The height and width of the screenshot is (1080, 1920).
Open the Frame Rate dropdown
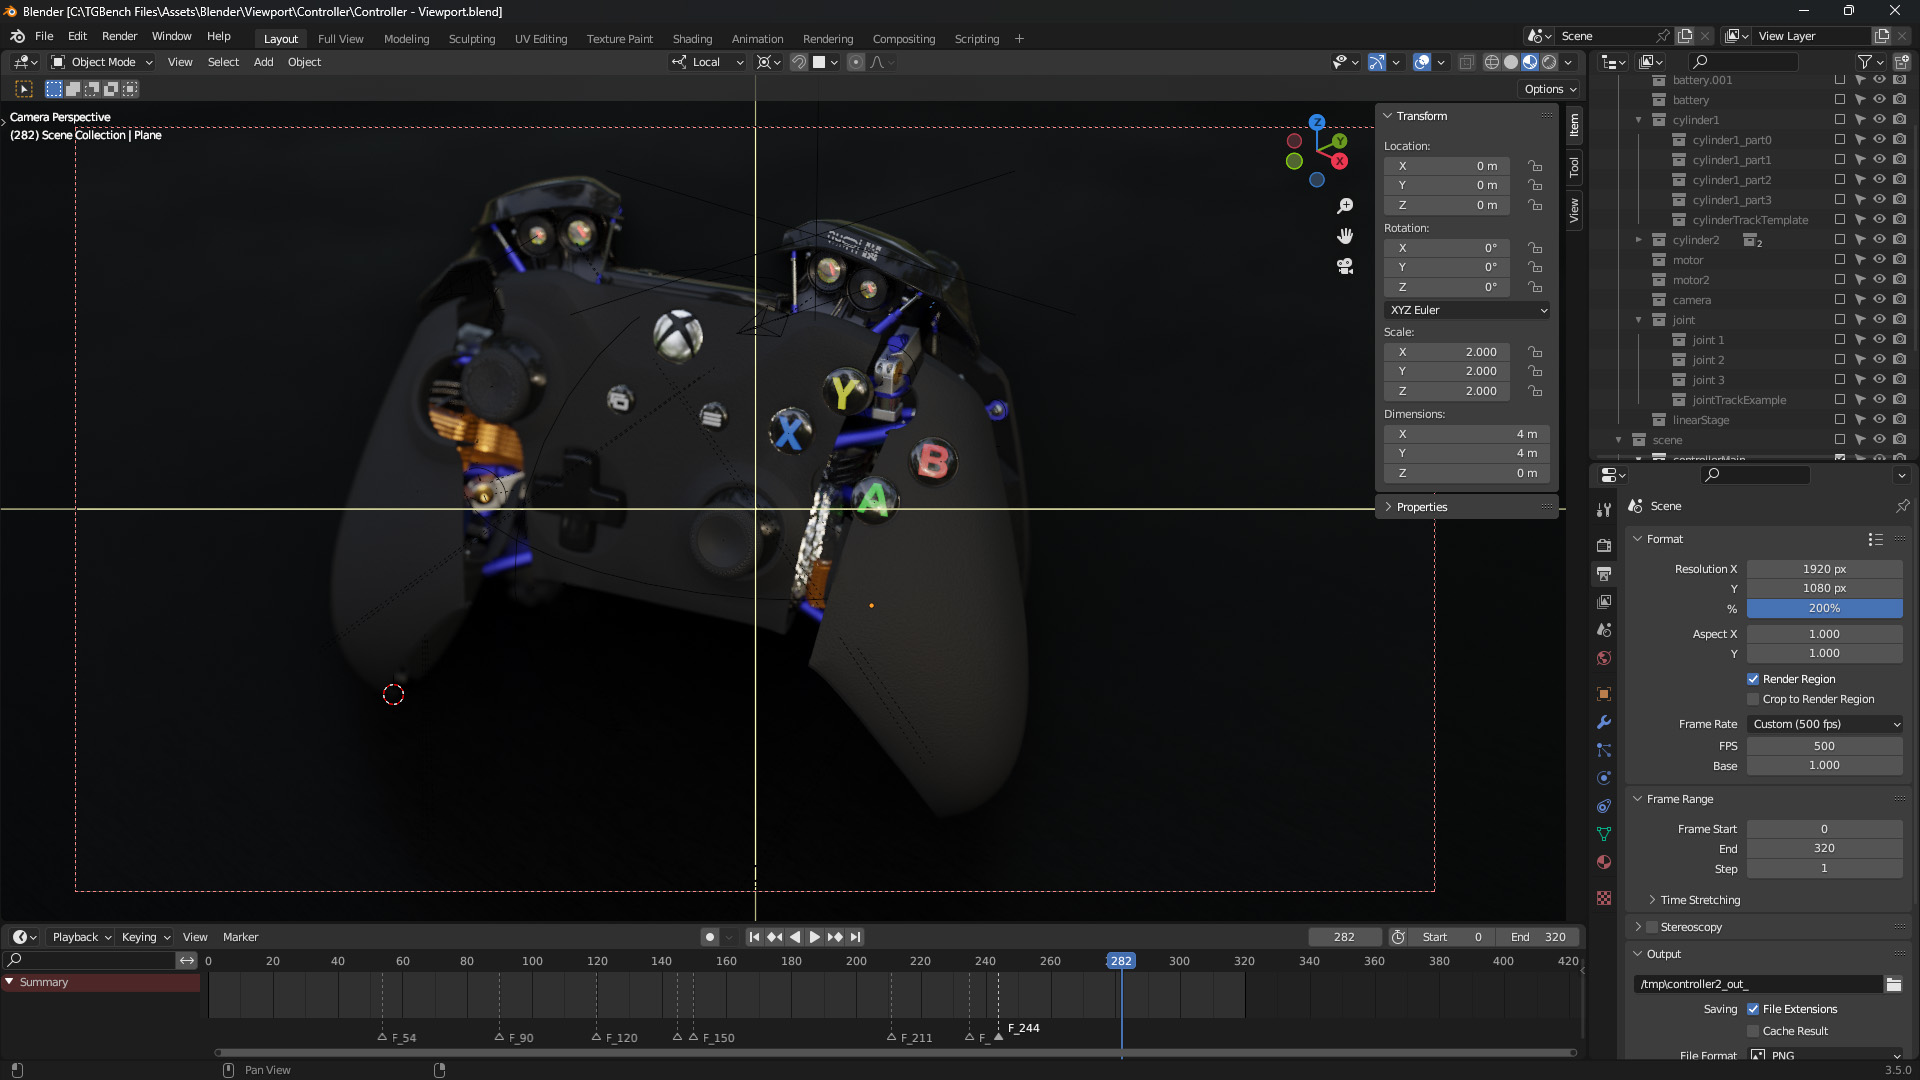tap(1825, 724)
